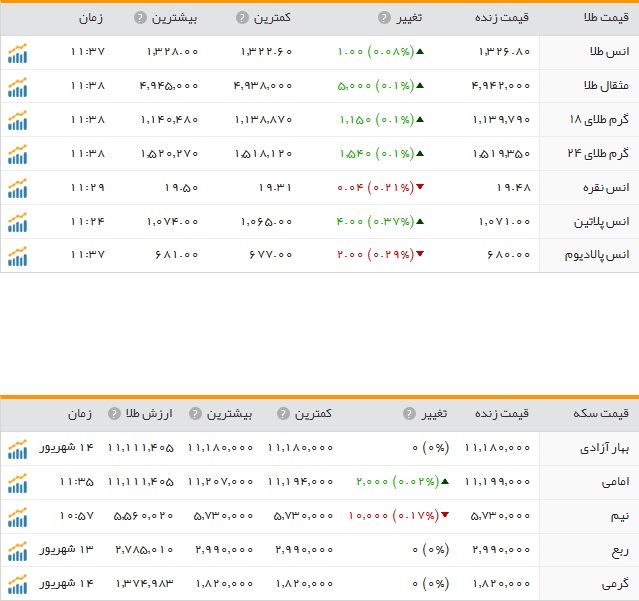Click help icon beside تغییر in coin table
The height and width of the screenshot is (601, 639).
[x=409, y=414]
